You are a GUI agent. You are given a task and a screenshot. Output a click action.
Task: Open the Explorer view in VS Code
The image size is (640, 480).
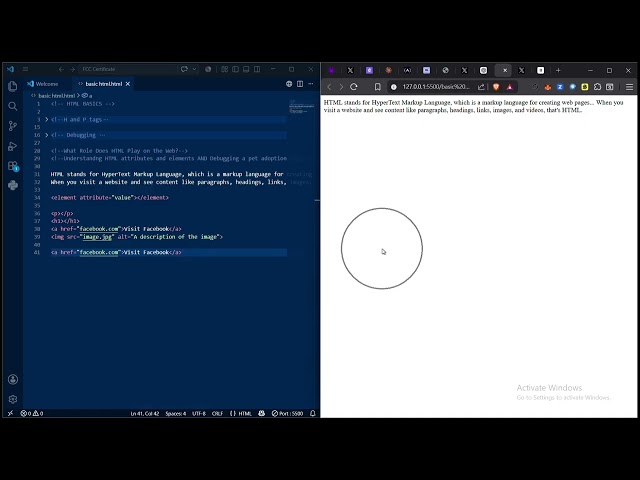[x=13, y=86]
